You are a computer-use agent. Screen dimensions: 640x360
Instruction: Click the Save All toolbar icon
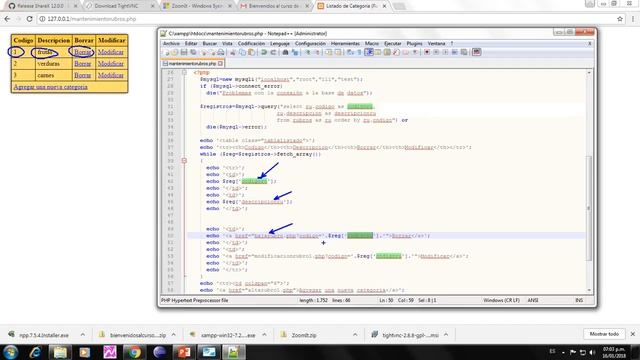193,52
